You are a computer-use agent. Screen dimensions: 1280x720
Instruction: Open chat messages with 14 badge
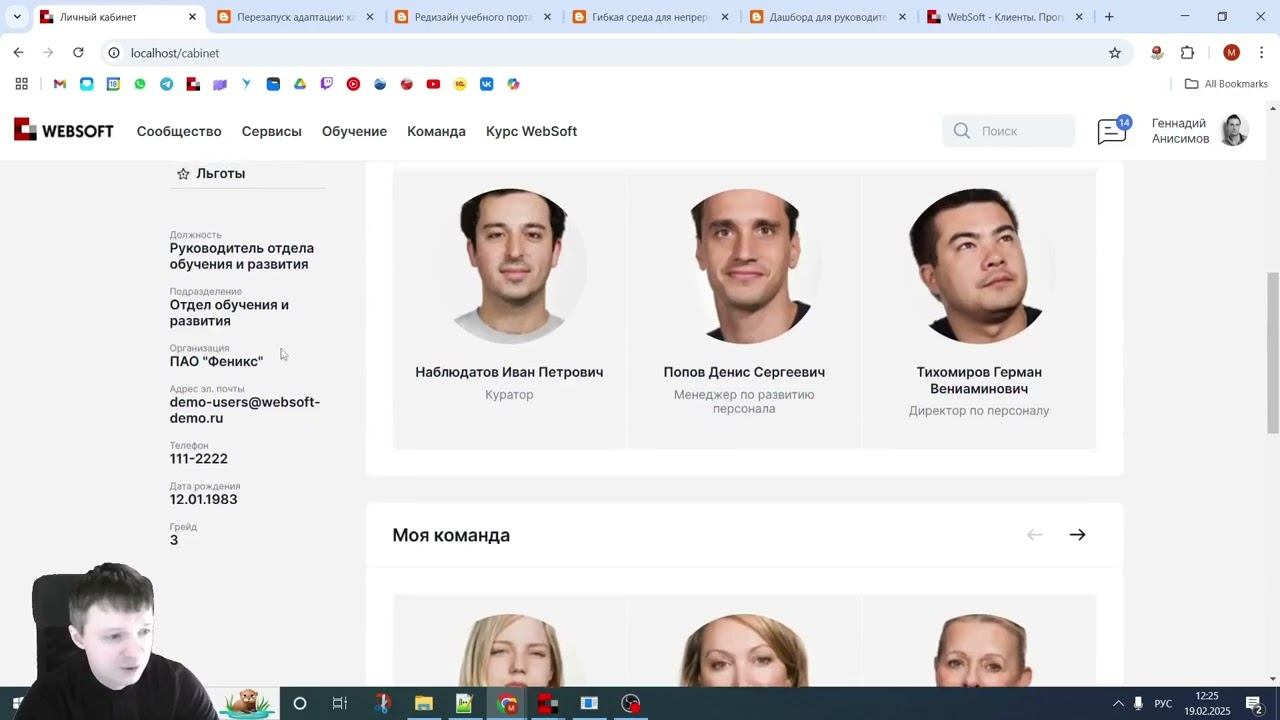pyautogui.click(x=1113, y=130)
